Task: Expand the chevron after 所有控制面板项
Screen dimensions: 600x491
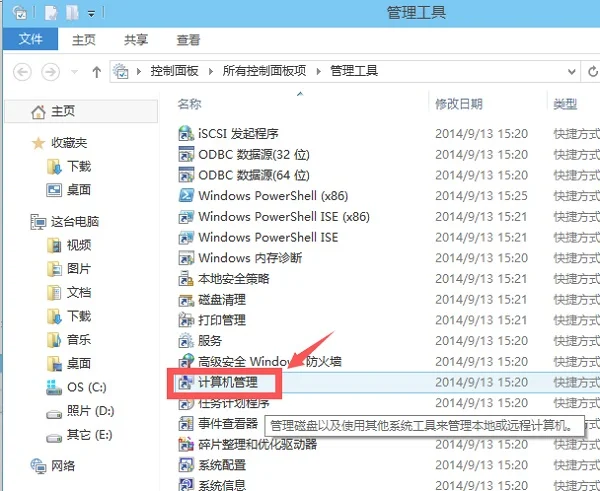Action: pos(318,72)
